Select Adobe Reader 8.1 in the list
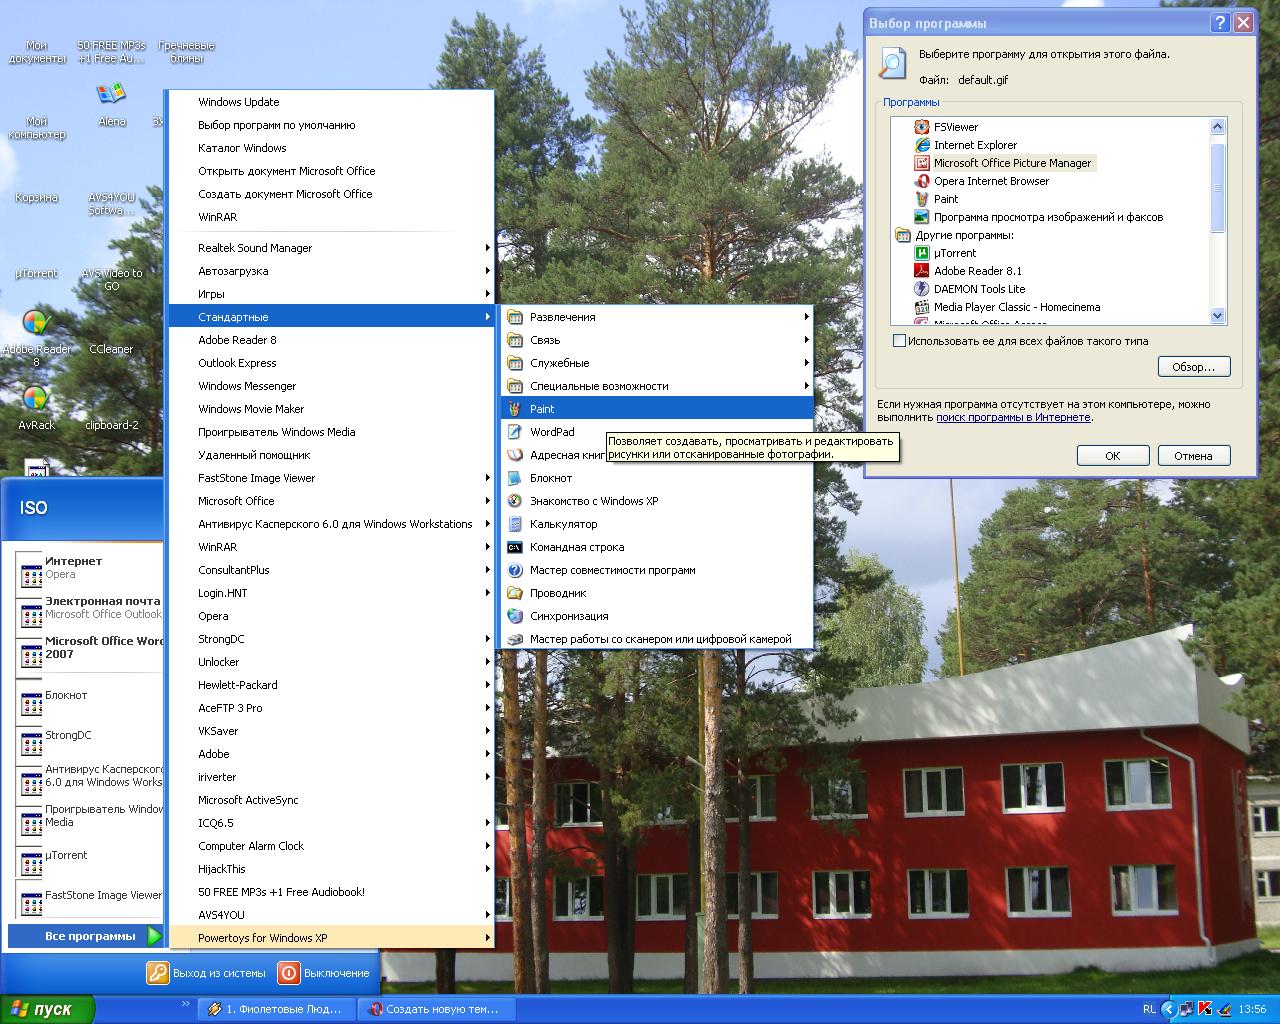Viewport: 1280px width, 1024px height. [x=977, y=271]
